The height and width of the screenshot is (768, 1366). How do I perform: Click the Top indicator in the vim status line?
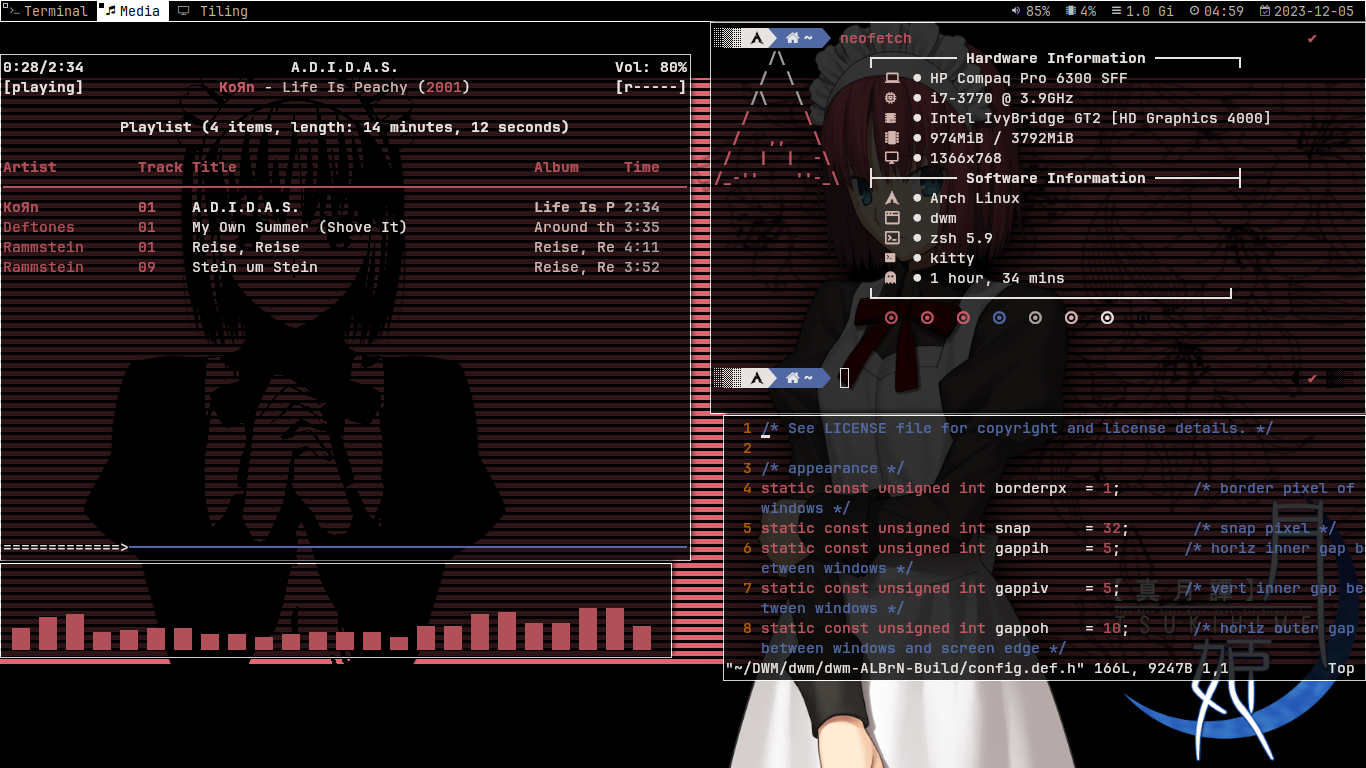[1341, 667]
